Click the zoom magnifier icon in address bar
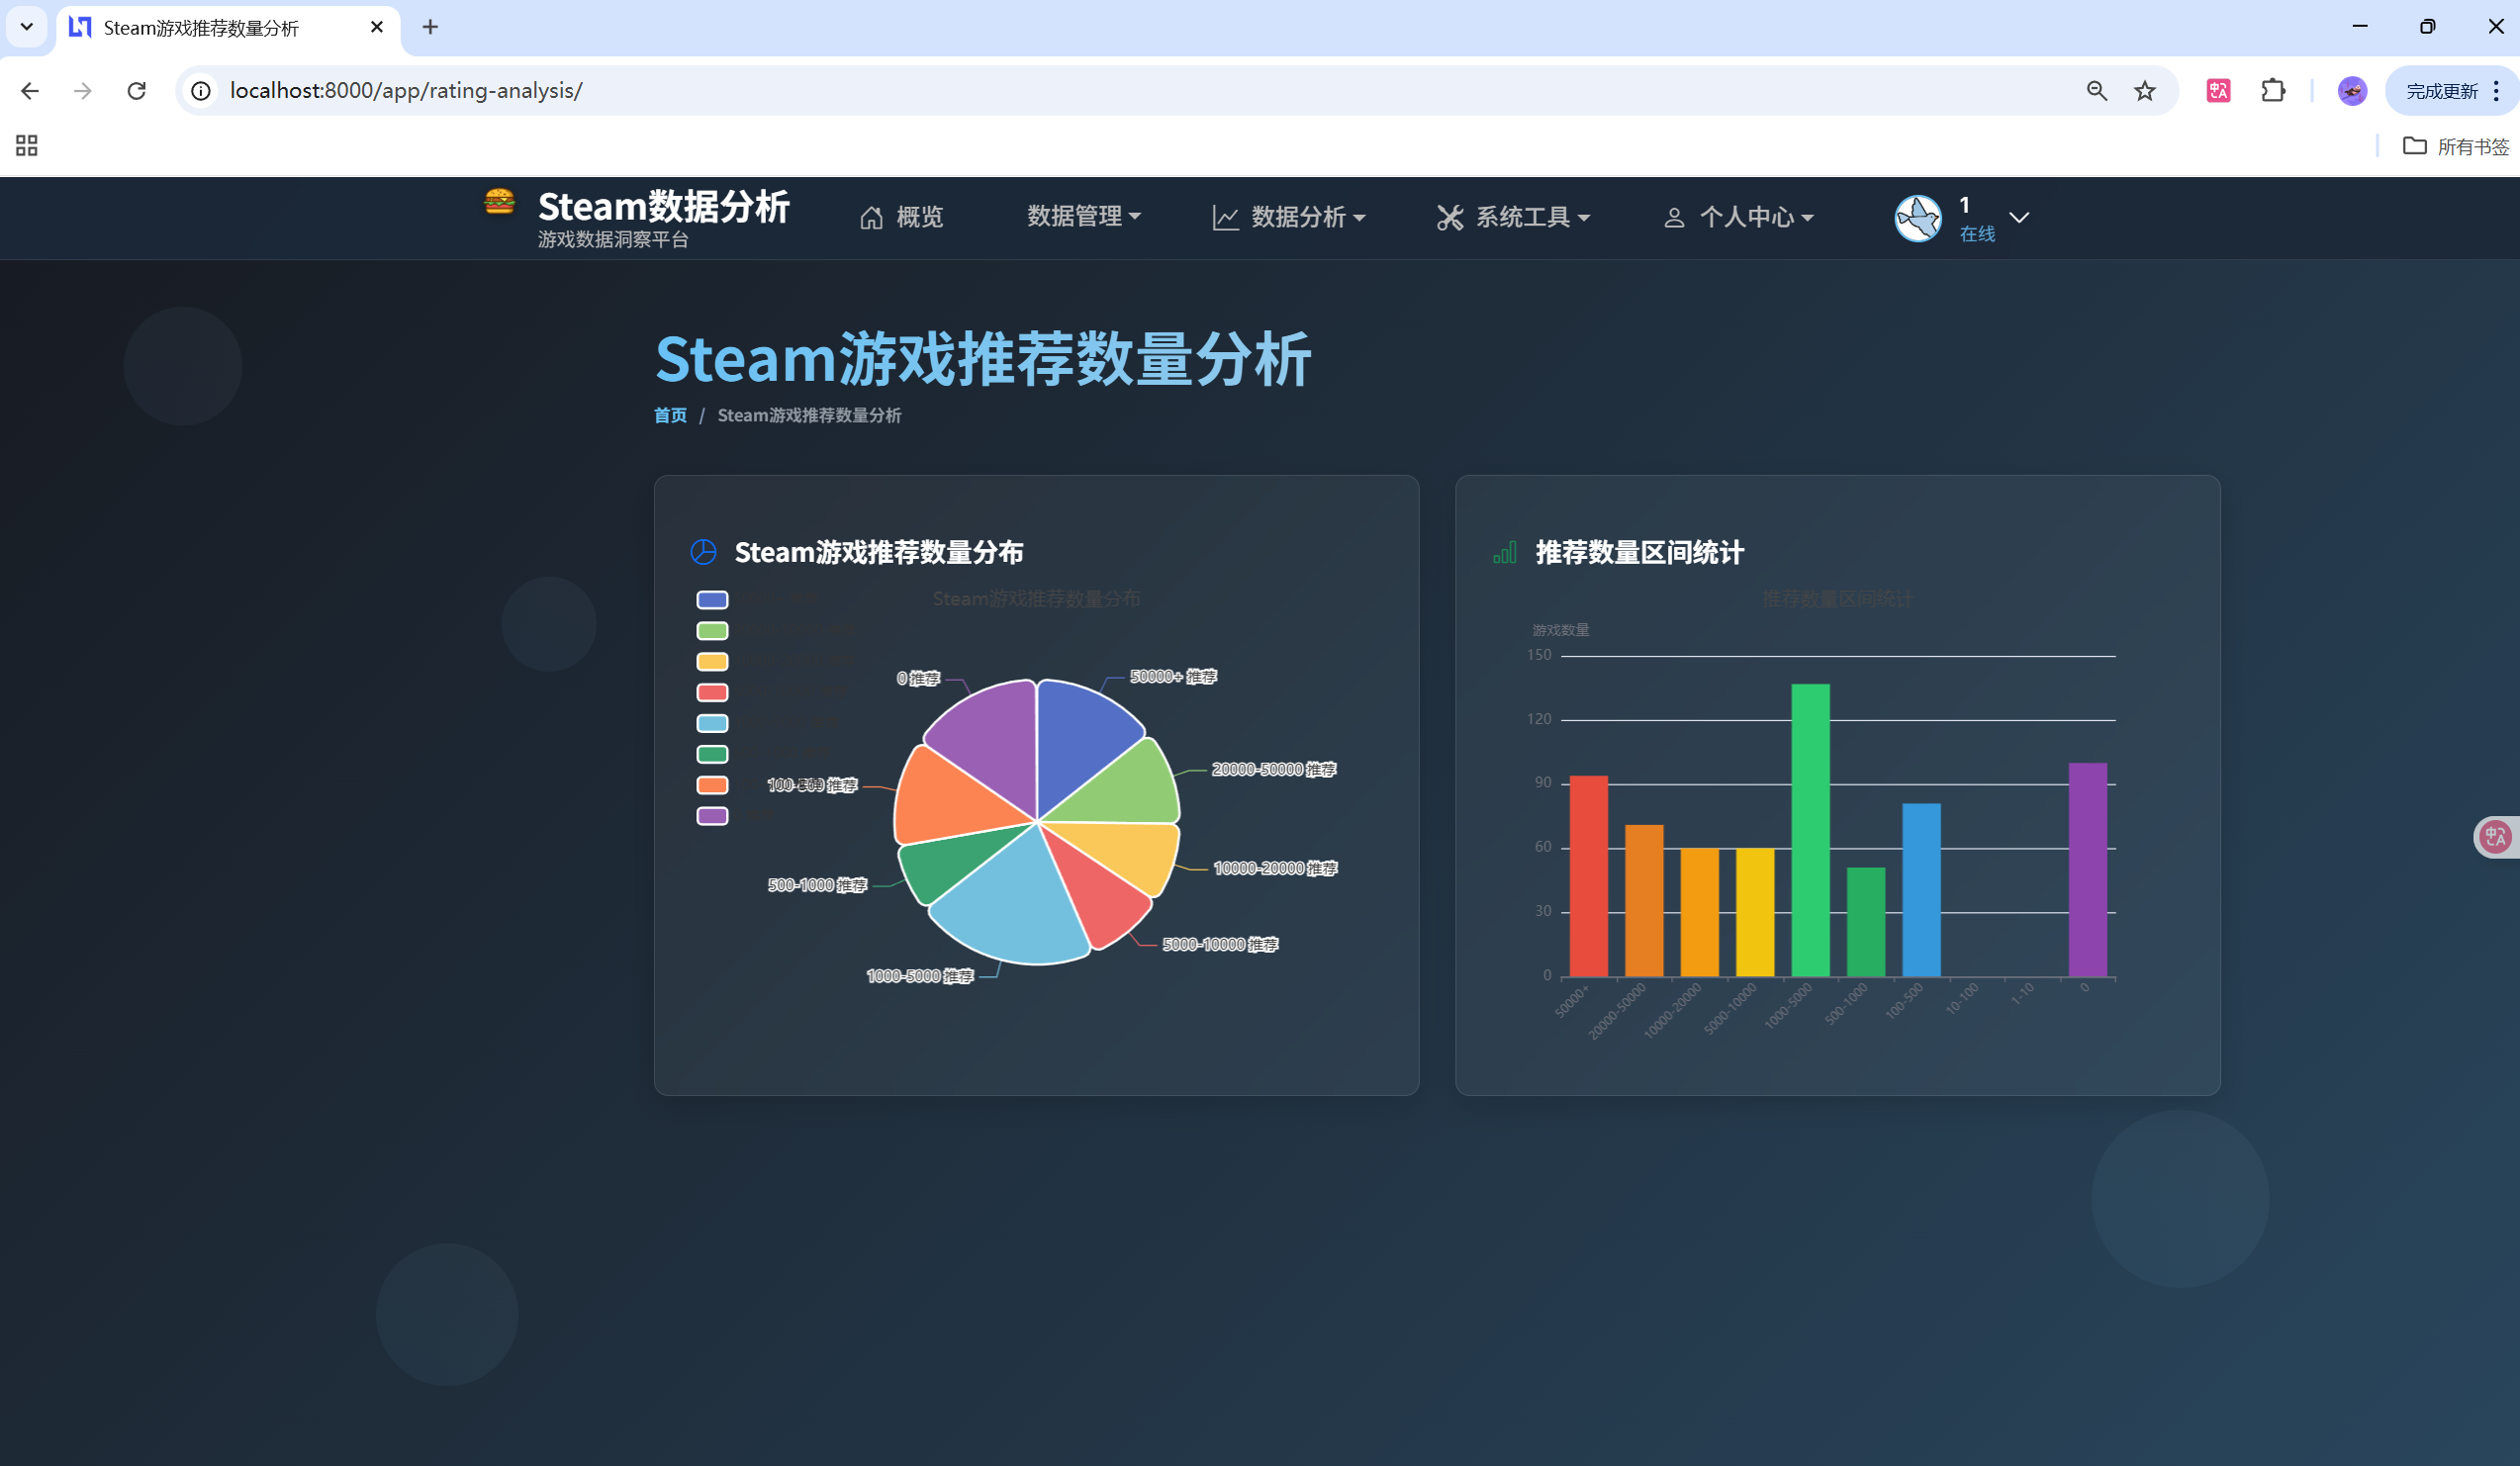 point(2097,91)
